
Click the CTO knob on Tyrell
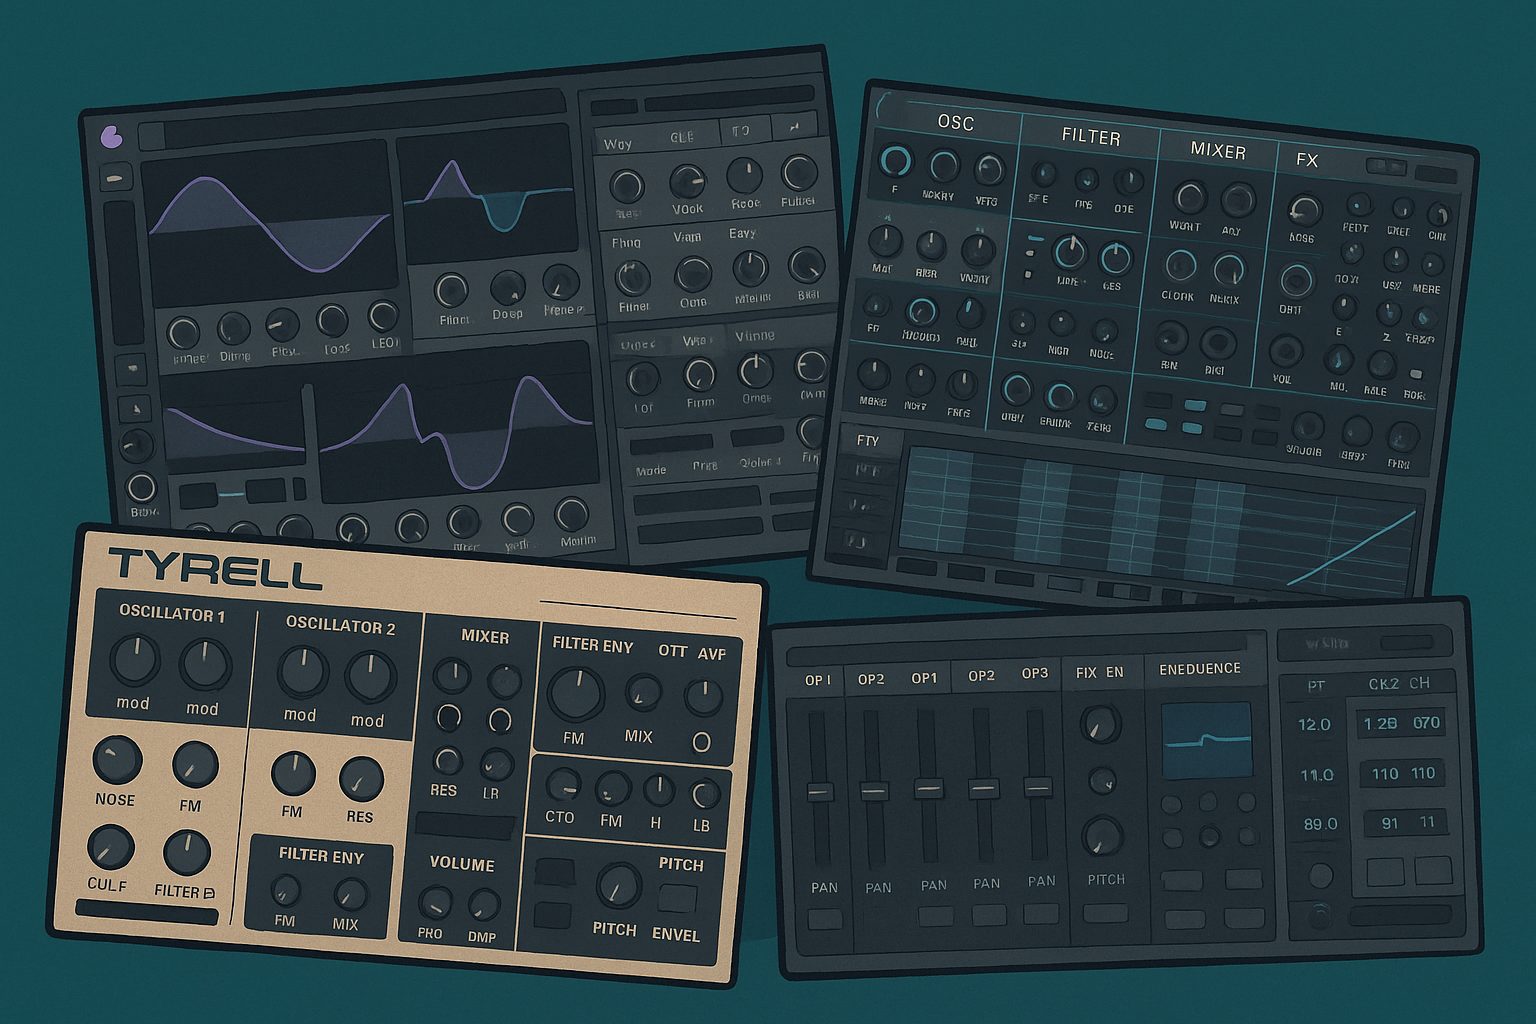[562, 786]
